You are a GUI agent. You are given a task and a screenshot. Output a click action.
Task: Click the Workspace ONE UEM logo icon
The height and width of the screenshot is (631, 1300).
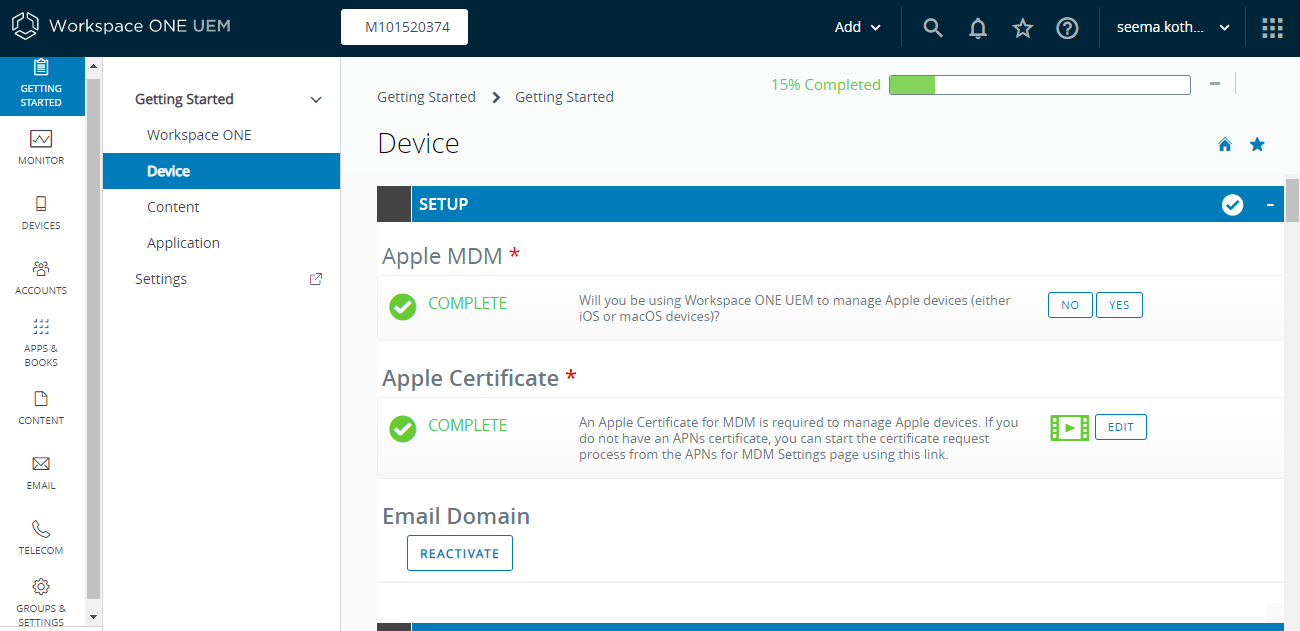[x=25, y=26]
